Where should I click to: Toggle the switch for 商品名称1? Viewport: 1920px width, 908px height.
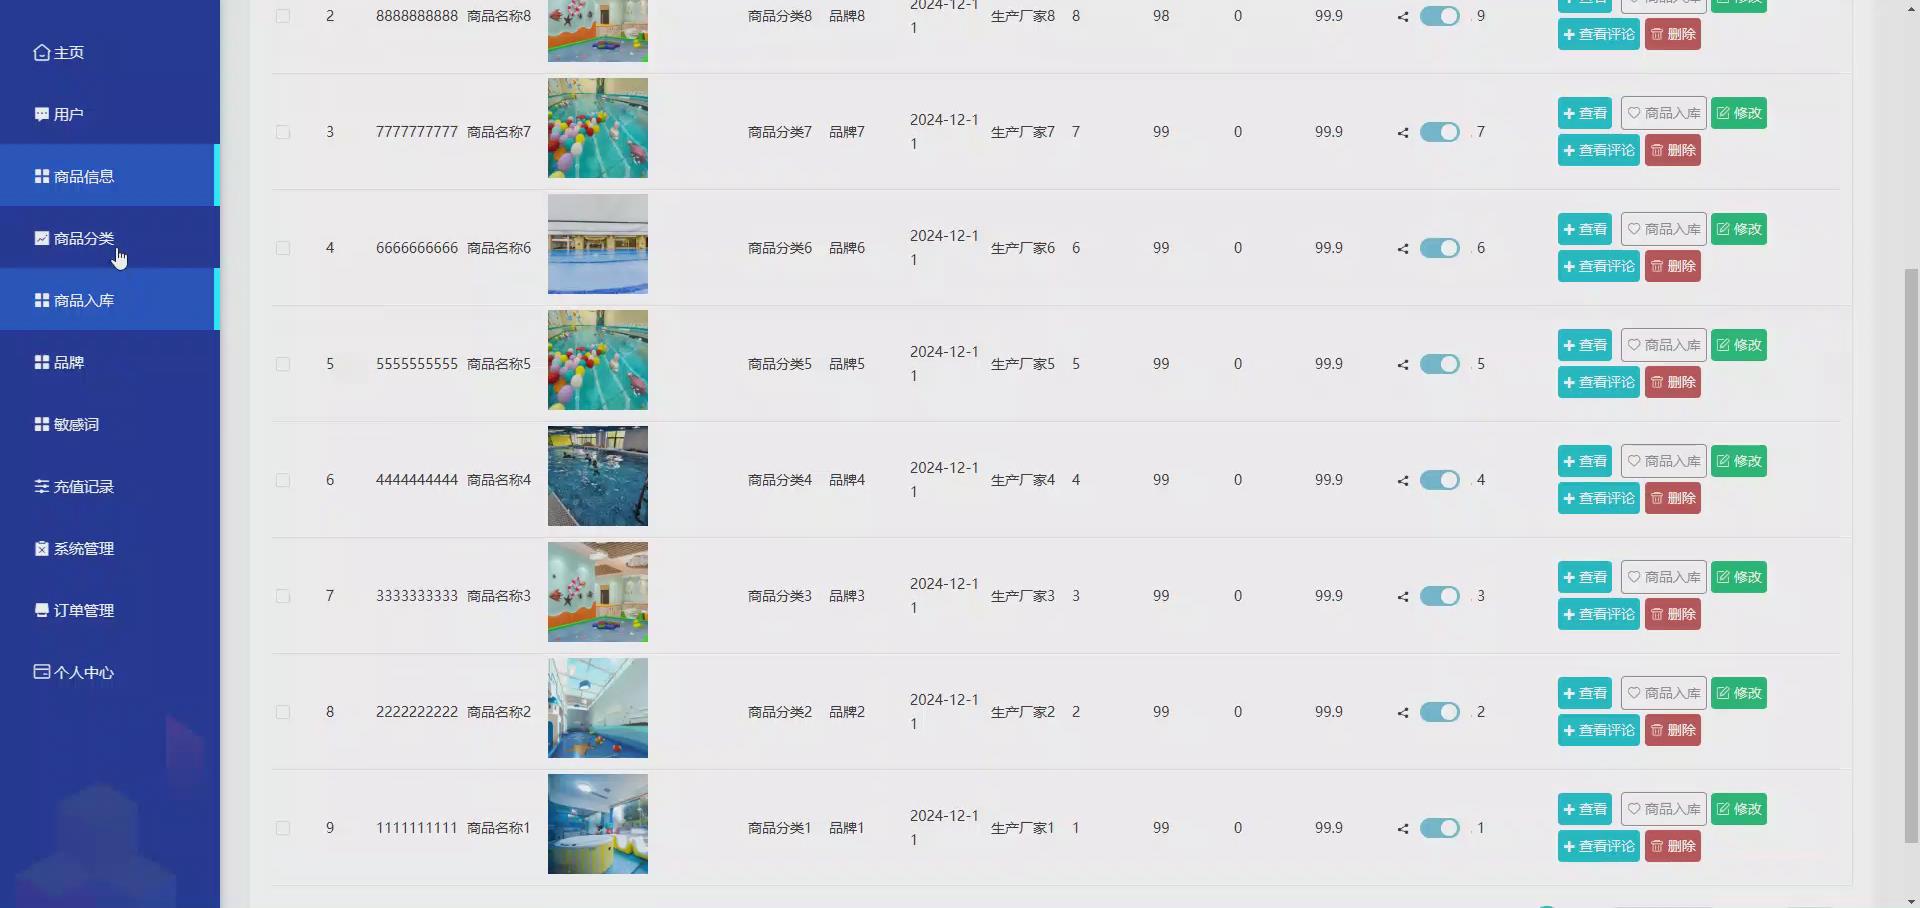1440,828
